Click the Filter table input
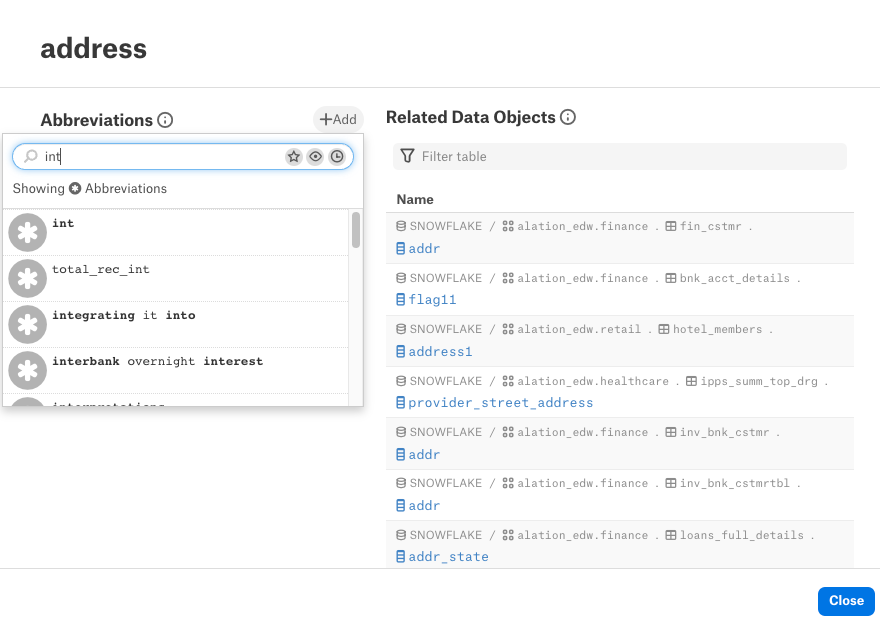 [620, 157]
